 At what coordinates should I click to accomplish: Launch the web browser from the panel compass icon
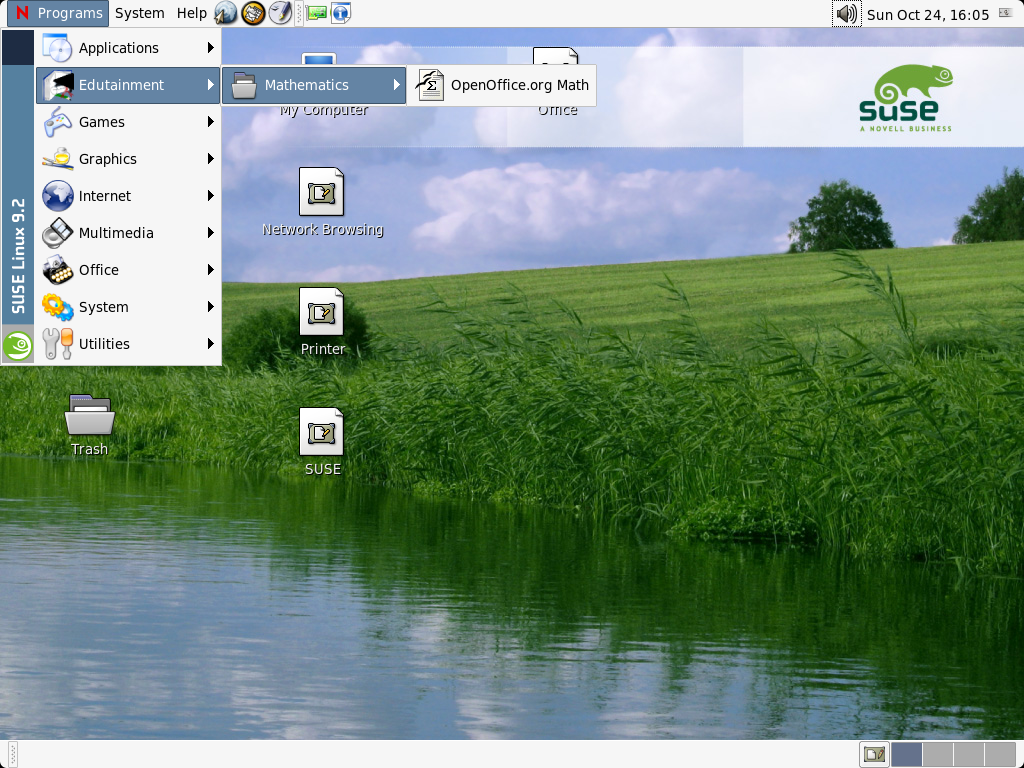coord(226,13)
